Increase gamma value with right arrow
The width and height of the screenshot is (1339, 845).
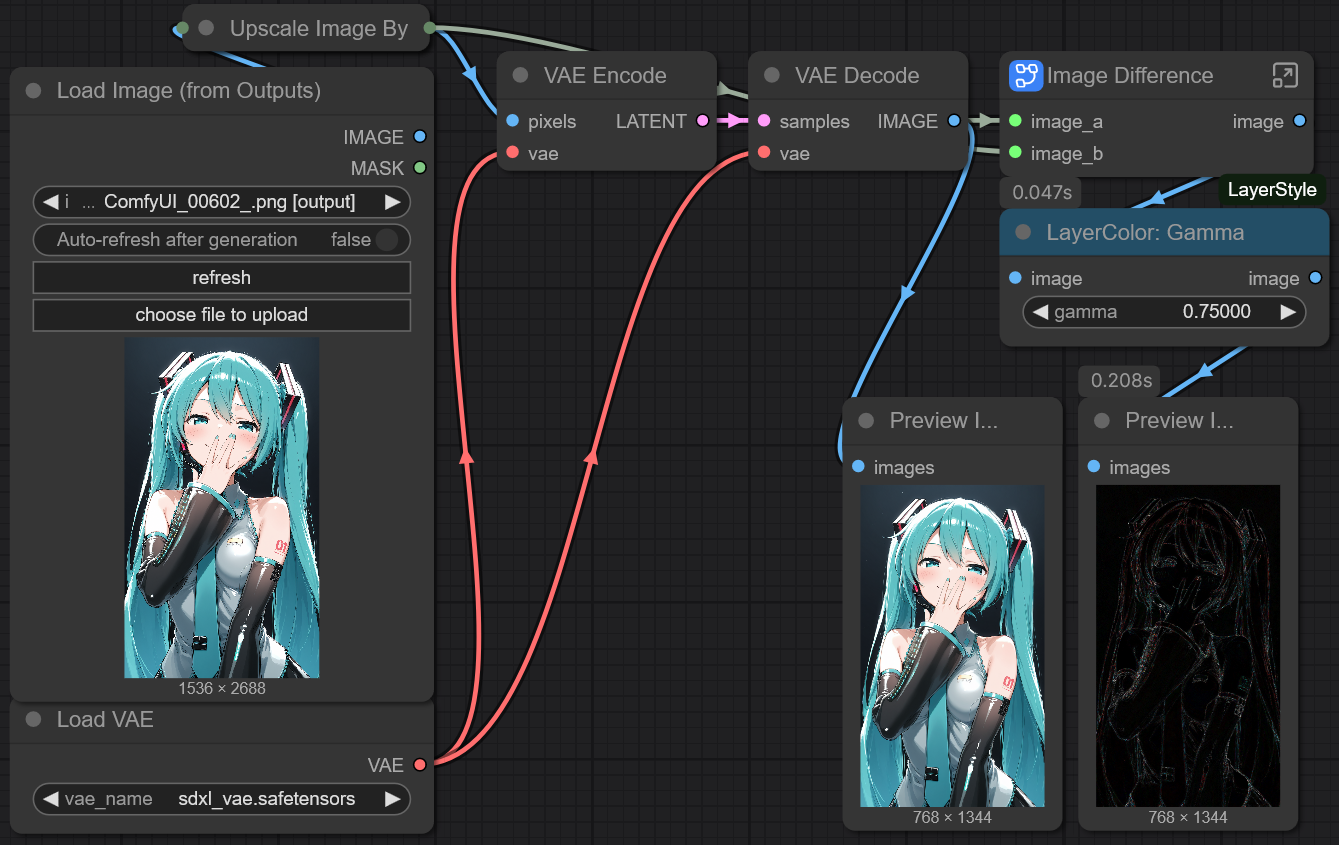pos(1288,312)
